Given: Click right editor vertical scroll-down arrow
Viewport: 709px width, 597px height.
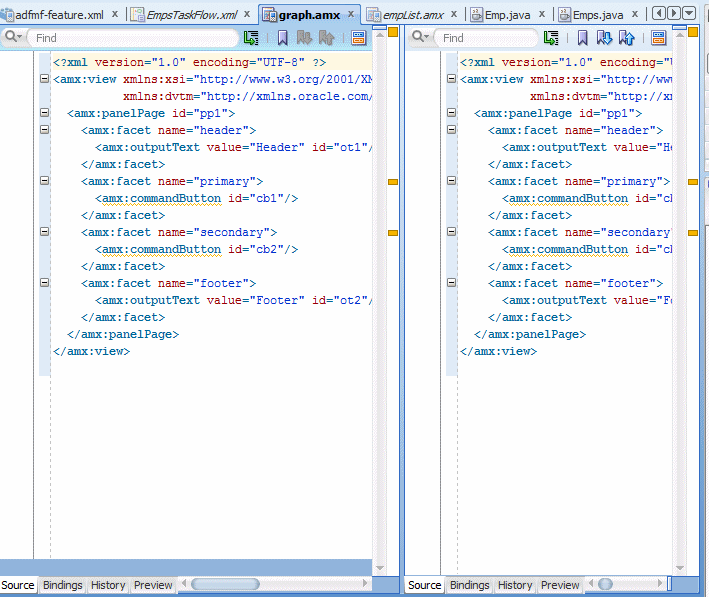Looking at the screenshot, I should [x=680, y=568].
